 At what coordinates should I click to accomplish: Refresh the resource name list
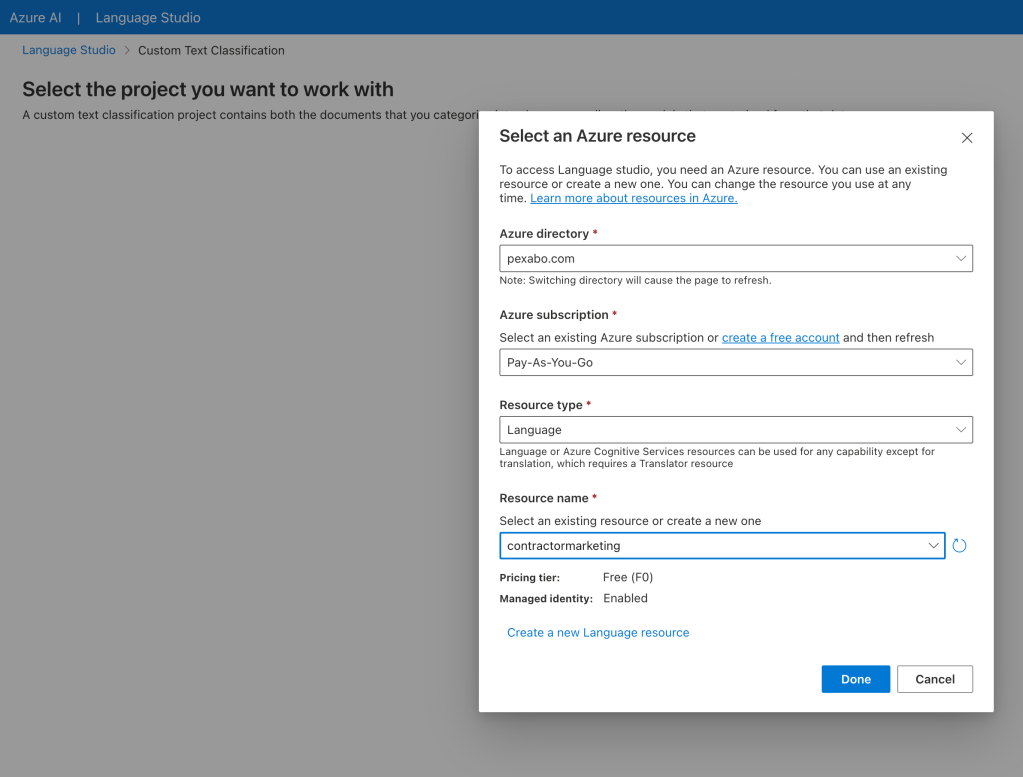point(959,545)
